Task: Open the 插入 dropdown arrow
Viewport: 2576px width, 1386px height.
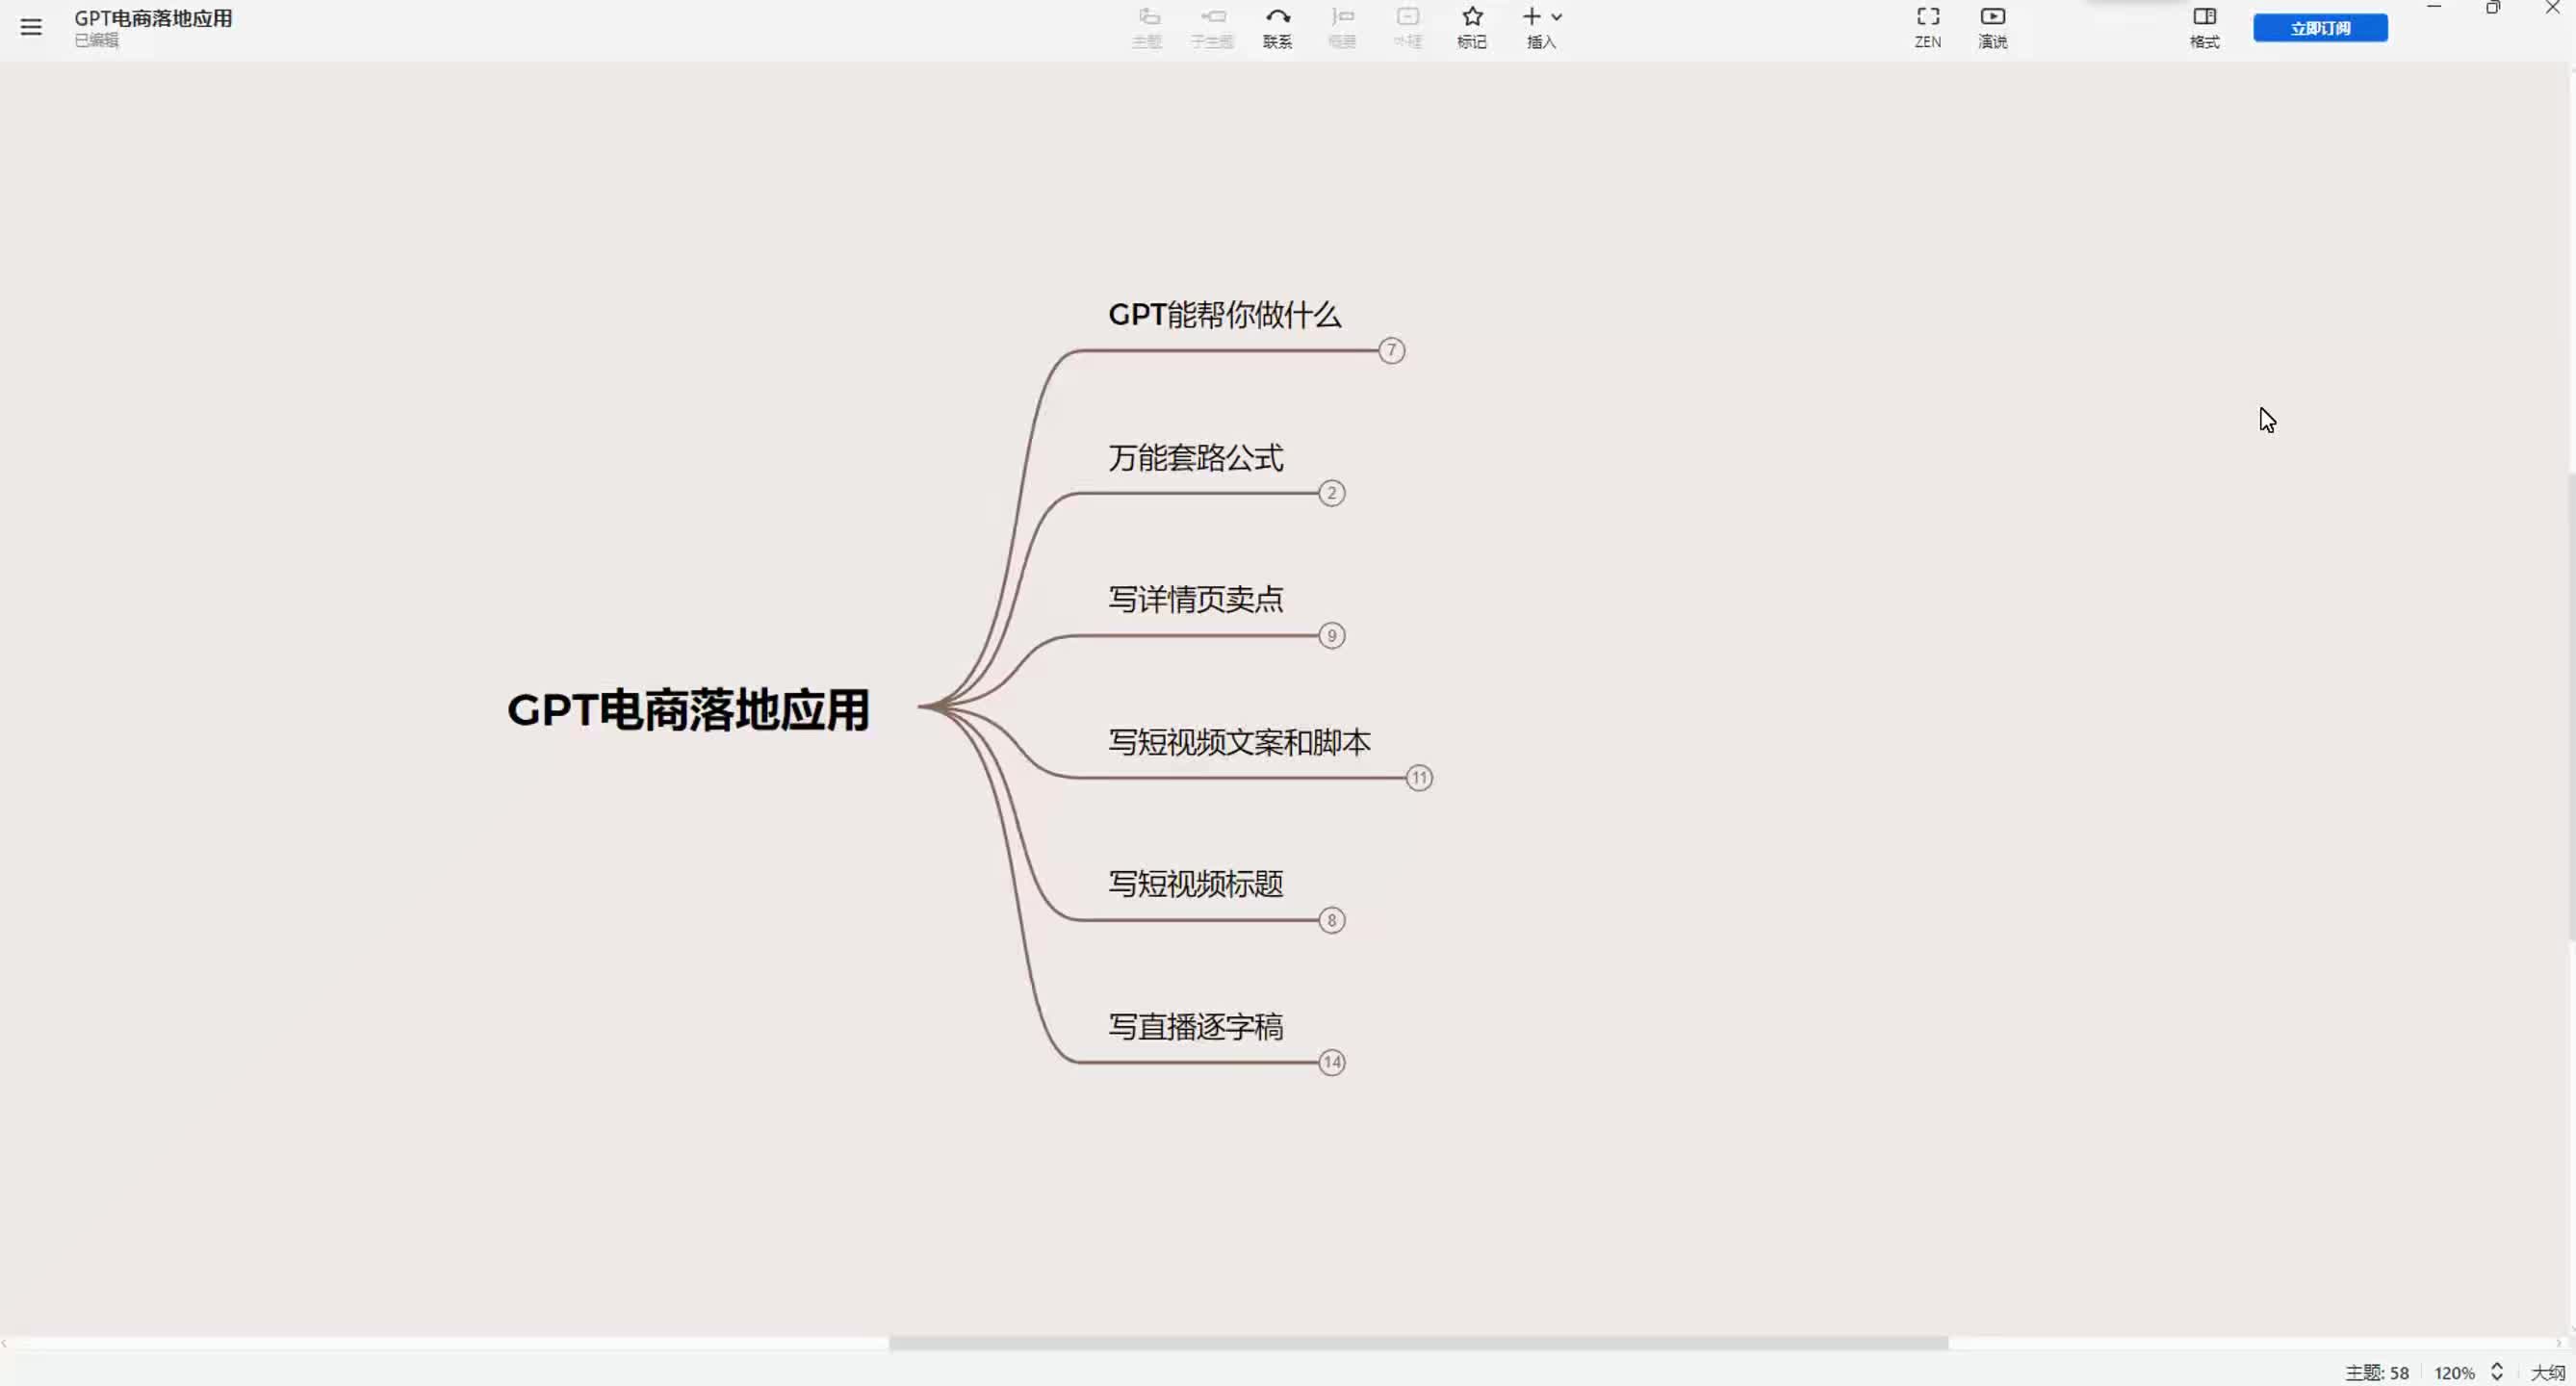Action: click(1557, 17)
